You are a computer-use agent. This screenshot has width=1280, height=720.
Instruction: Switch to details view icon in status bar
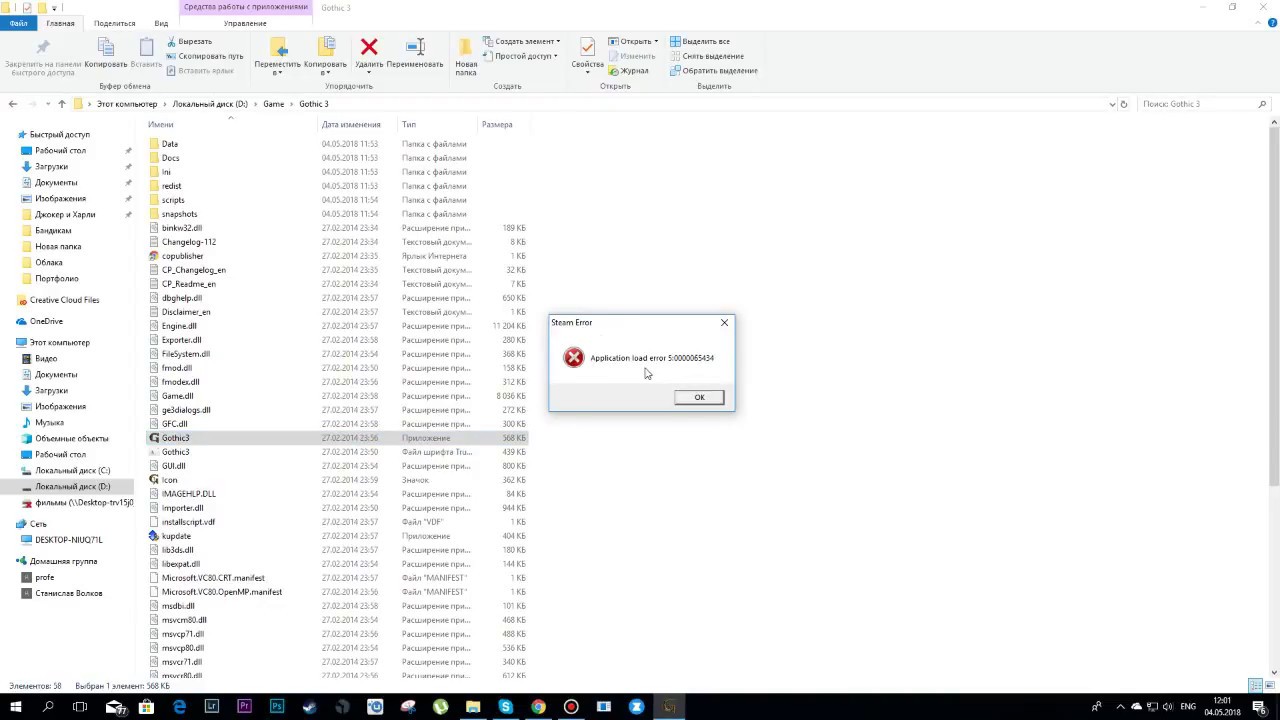pyautogui.click(x=1255, y=685)
